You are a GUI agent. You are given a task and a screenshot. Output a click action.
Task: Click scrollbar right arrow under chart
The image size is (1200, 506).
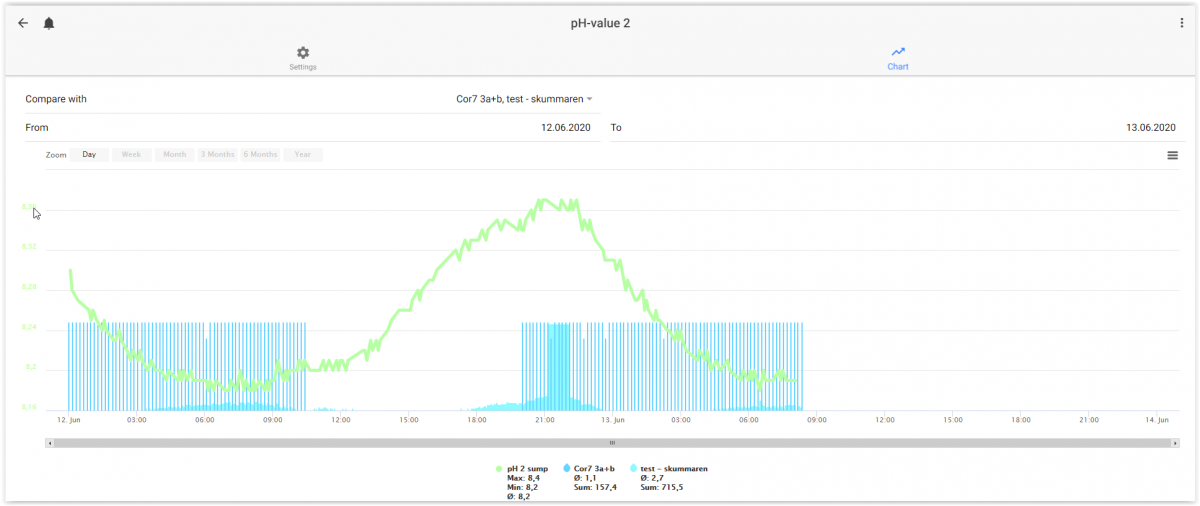(x=1176, y=442)
